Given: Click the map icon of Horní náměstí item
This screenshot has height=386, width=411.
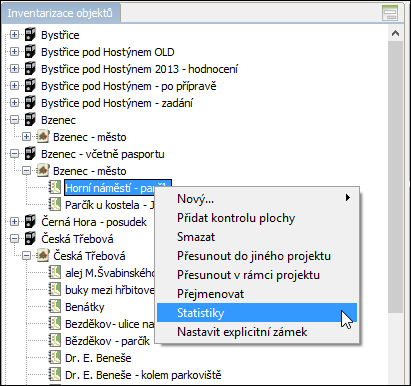Looking at the screenshot, I should 54,187.
